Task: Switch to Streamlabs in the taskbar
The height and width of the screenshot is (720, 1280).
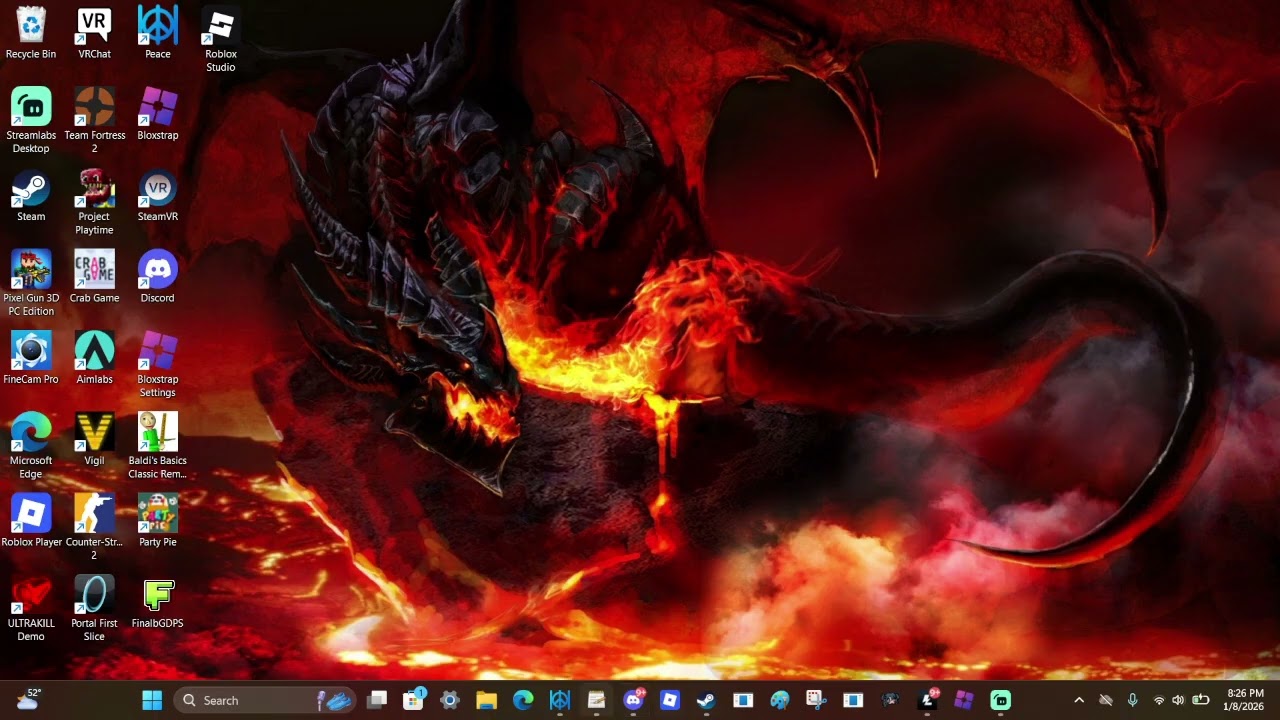Action: 1000,700
